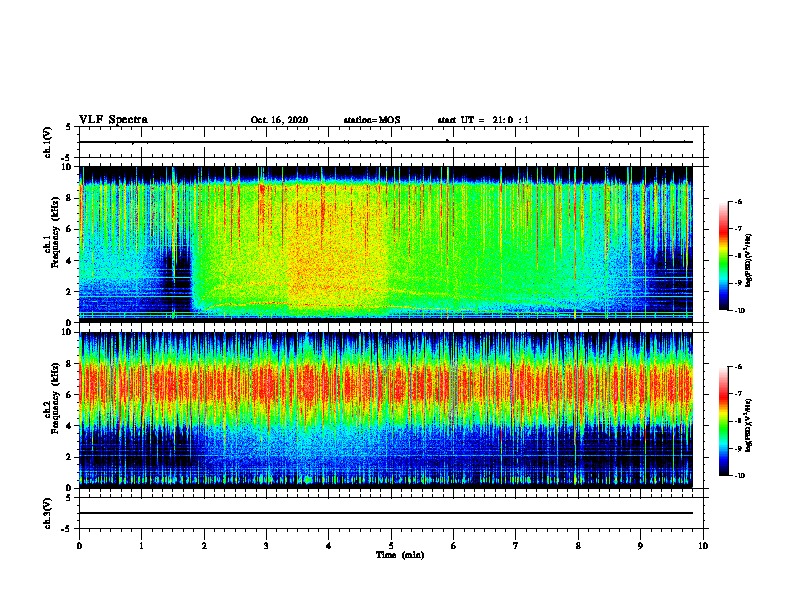Click the time axis tick label '5'
792x612 pixels.
coord(391,546)
